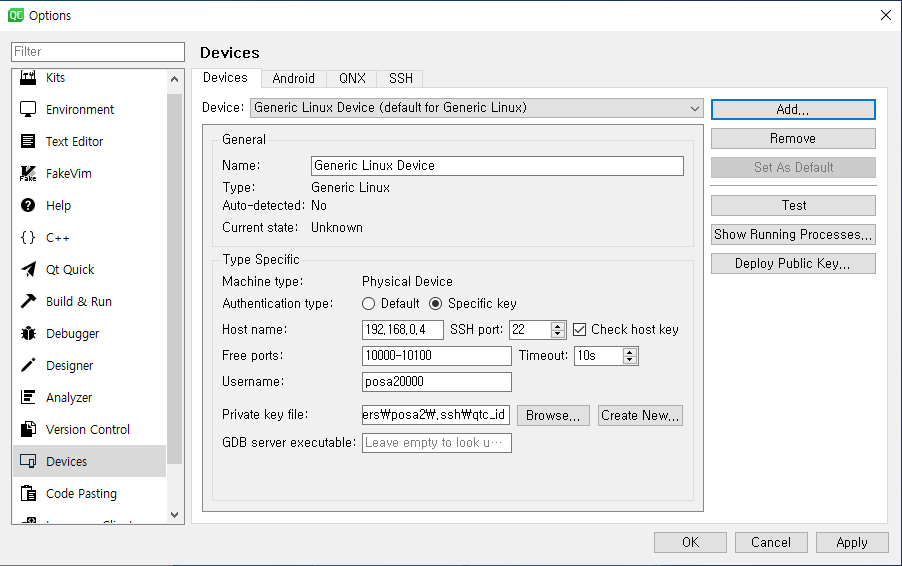Select the Environment monitor icon
Viewport: 902px width, 566px height.
click(28, 109)
